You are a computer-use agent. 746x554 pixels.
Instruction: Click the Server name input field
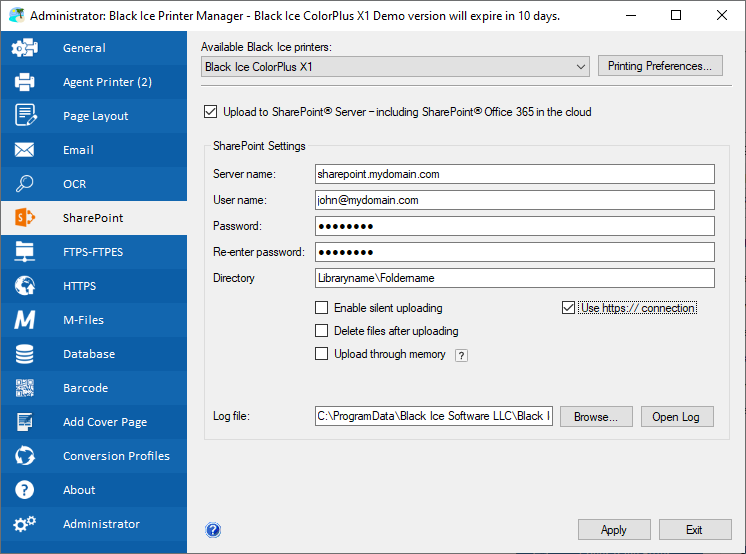(x=514, y=174)
